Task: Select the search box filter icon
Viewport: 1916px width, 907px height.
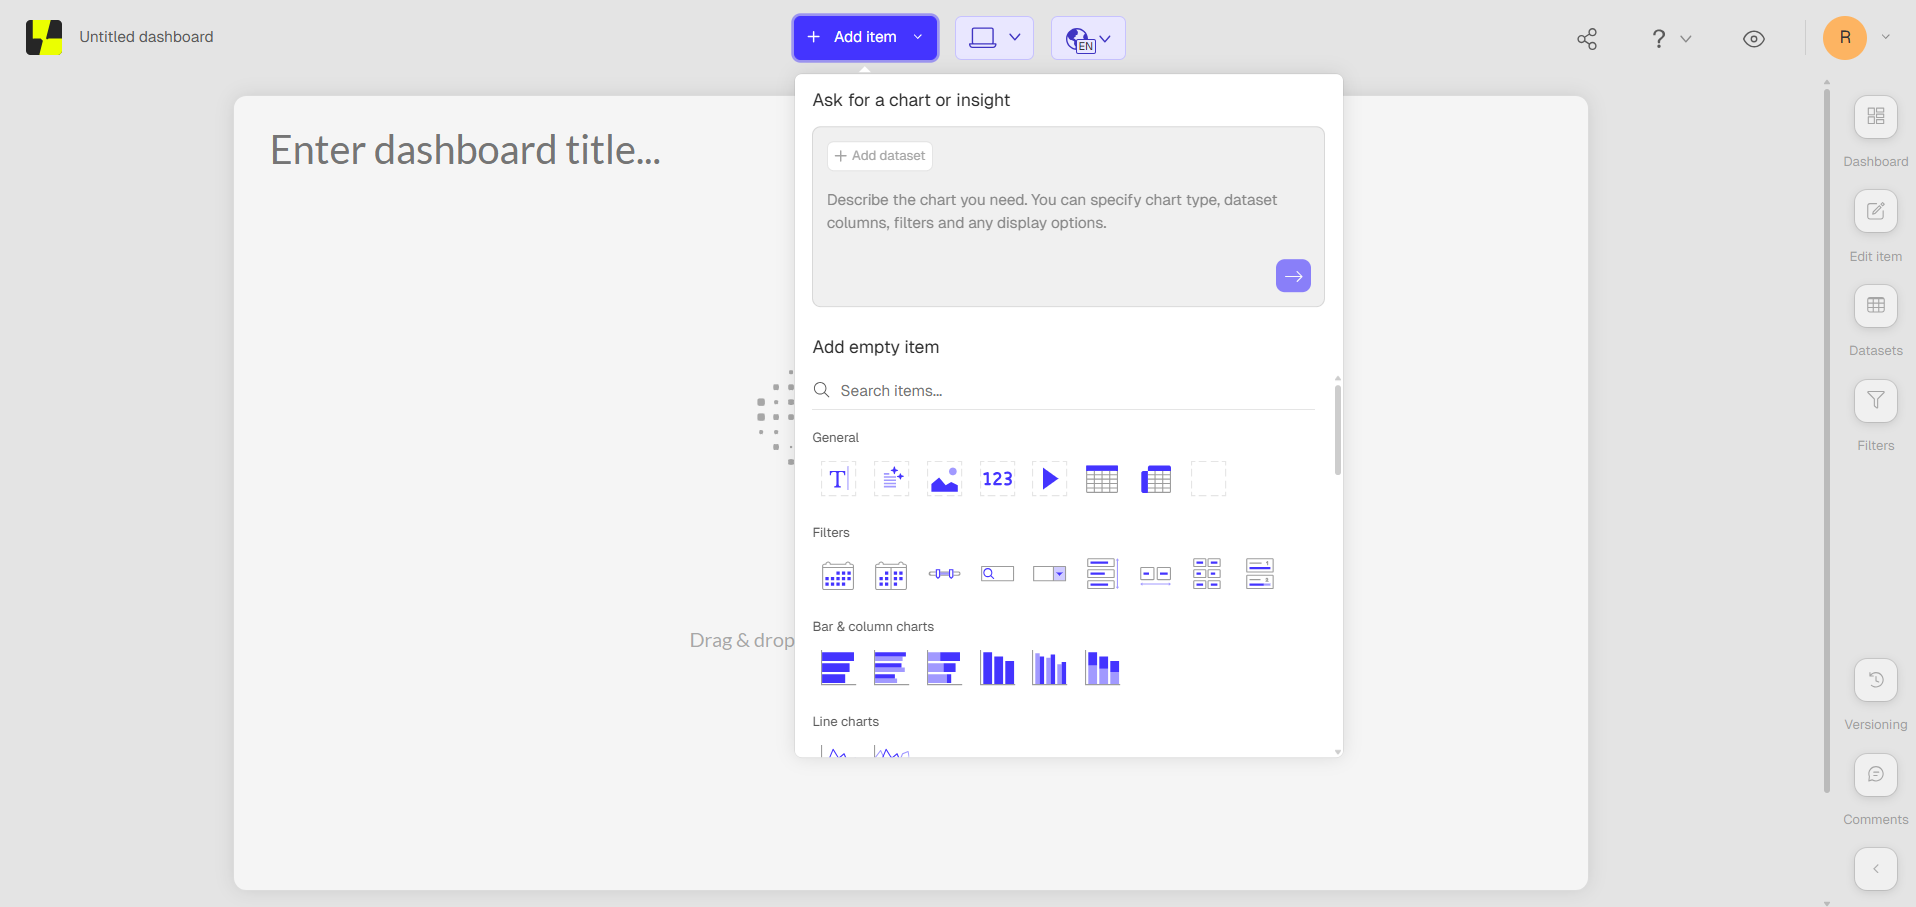Action: point(997,574)
